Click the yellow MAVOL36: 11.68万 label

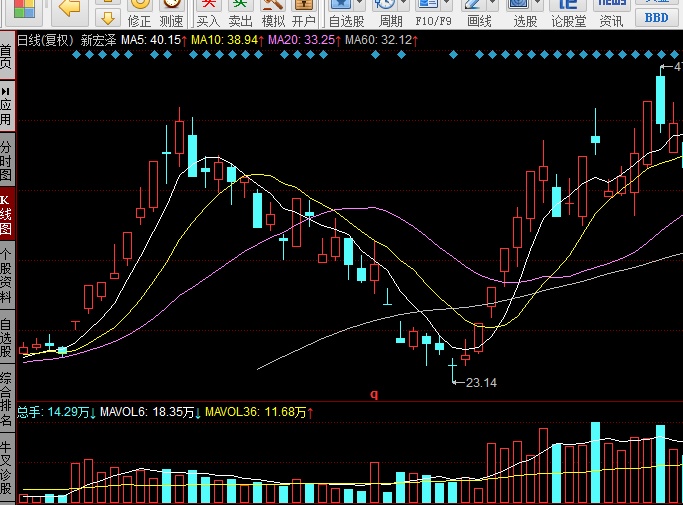coord(256,412)
